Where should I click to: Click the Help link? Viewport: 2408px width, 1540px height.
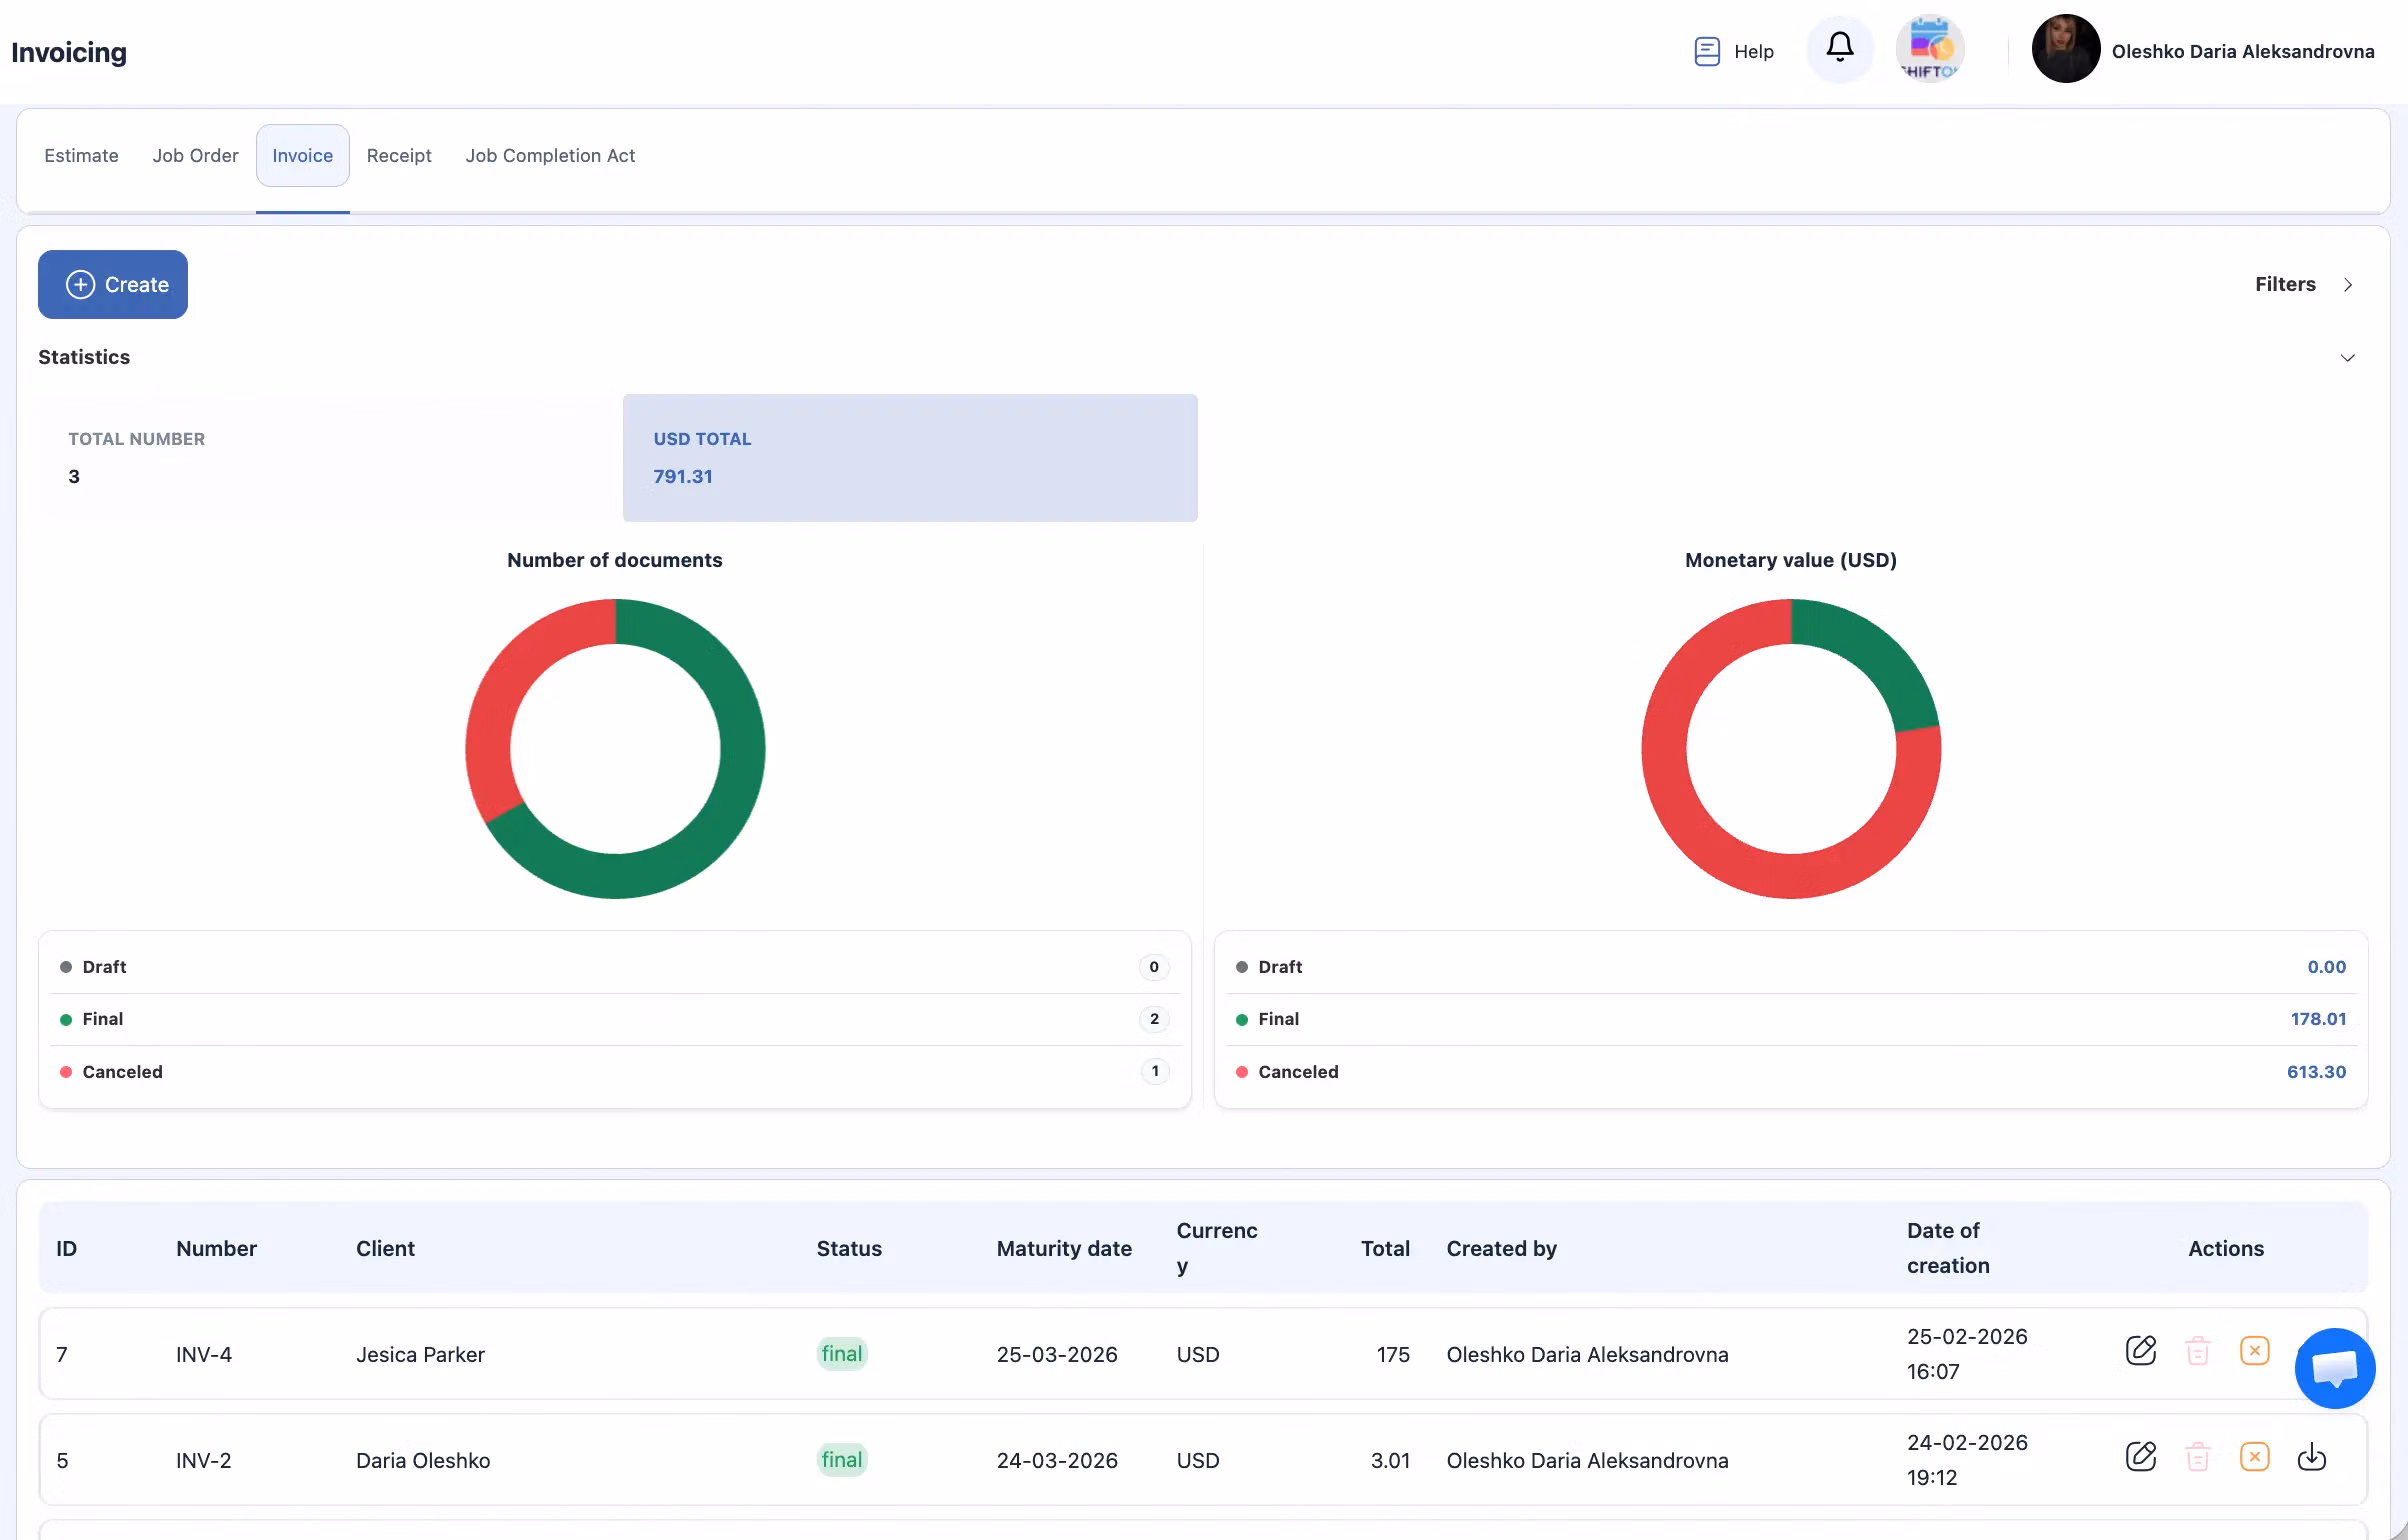[x=1752, y=50]
